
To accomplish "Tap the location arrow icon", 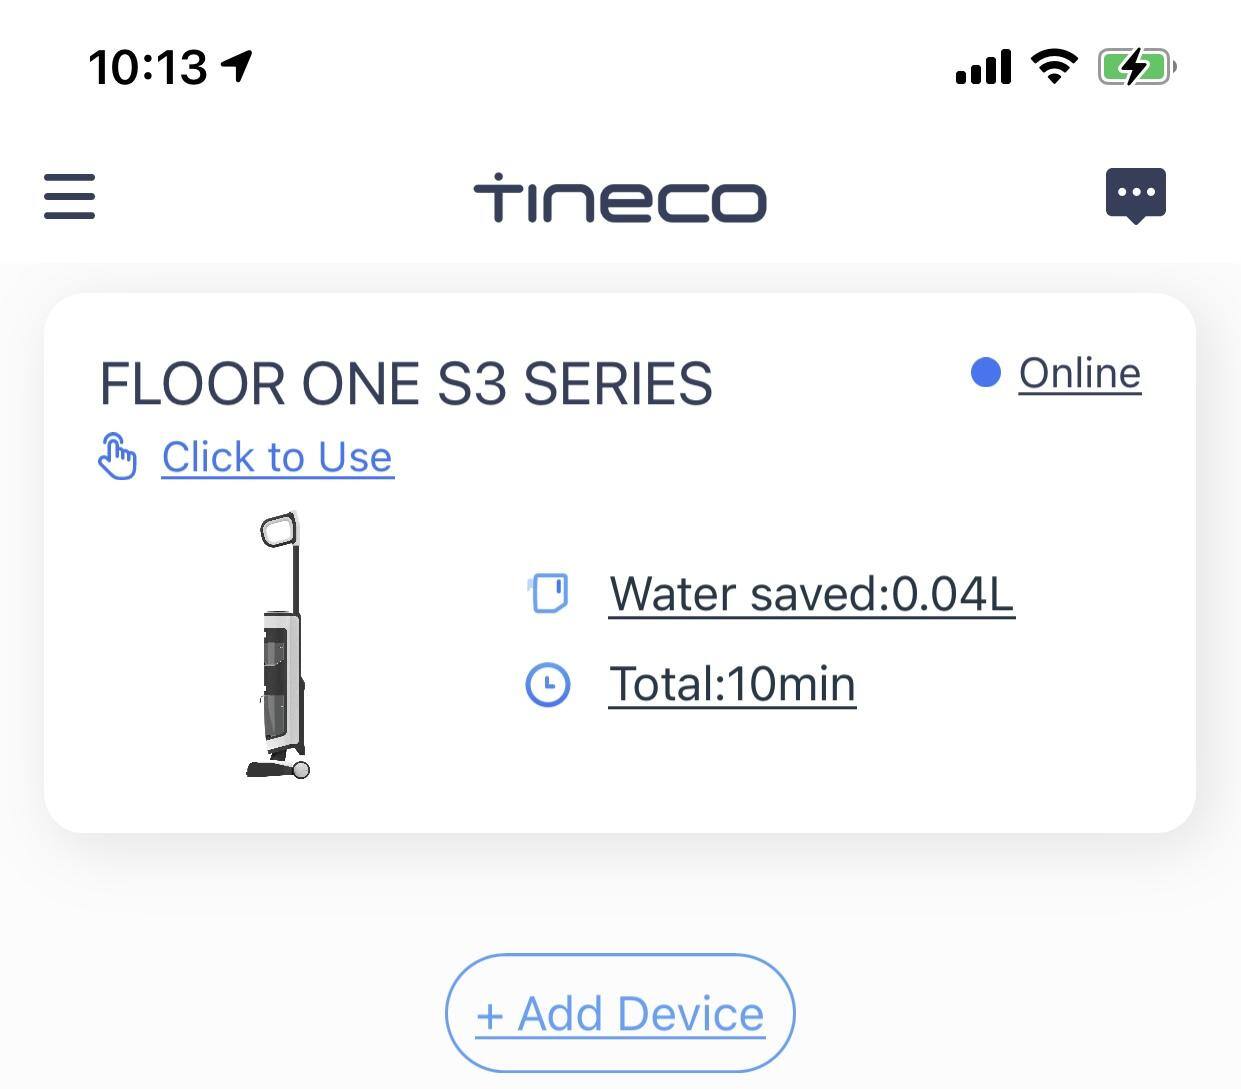I will pyautogui.click(x=237, y=66).
